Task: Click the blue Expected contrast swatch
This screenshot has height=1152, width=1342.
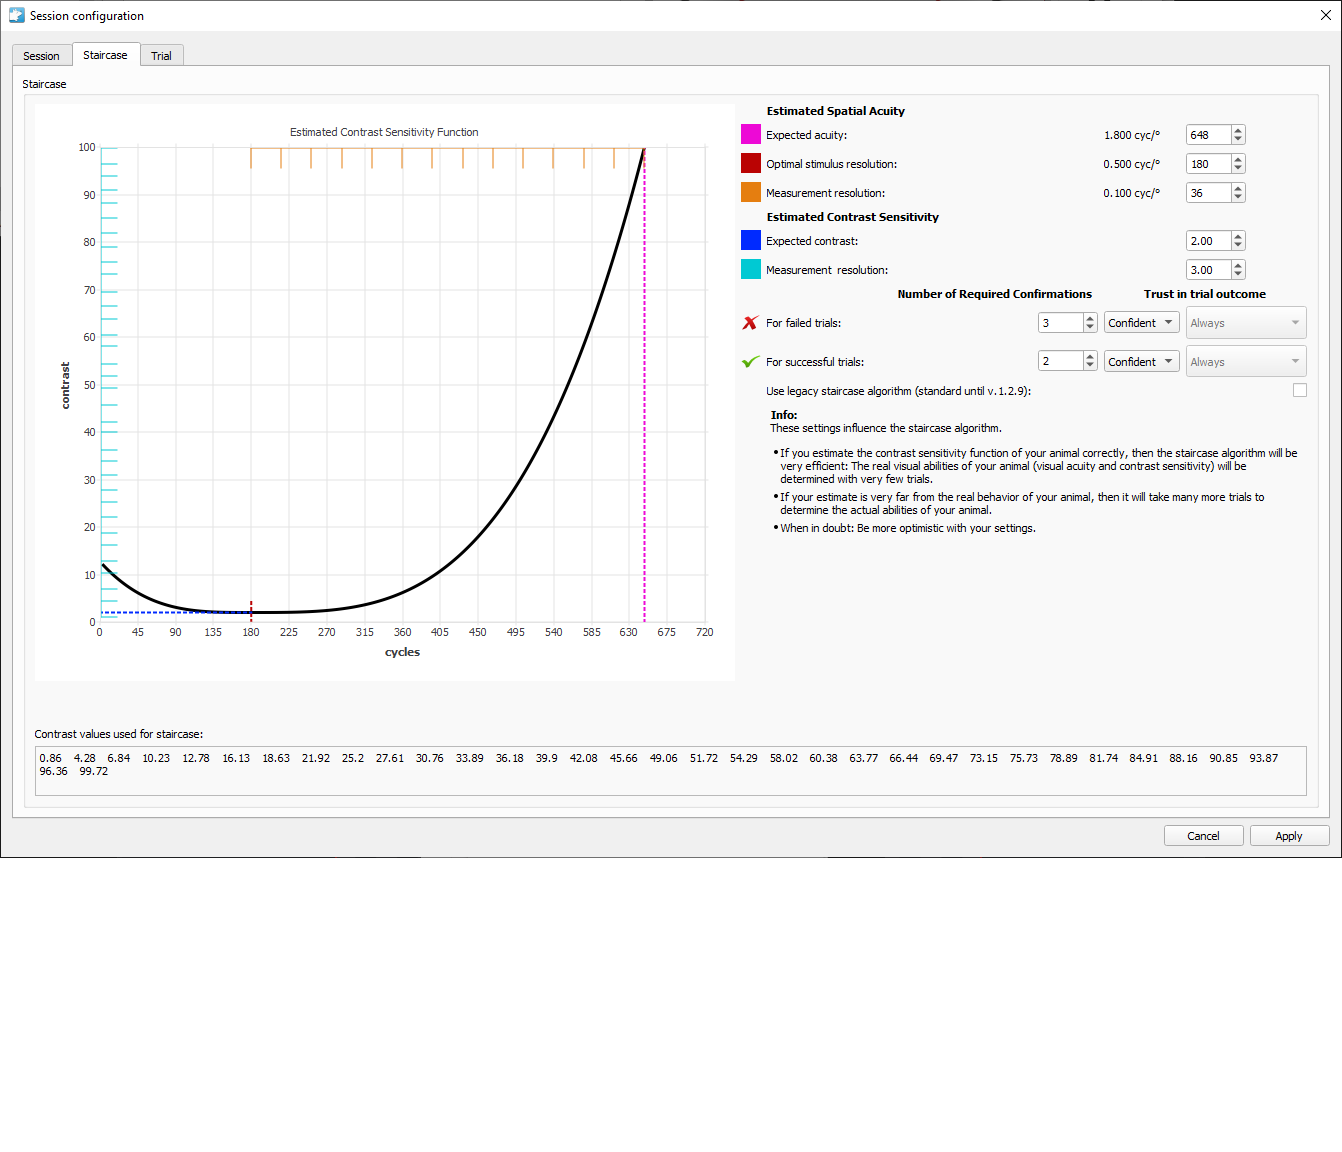Action: (750, 241)
